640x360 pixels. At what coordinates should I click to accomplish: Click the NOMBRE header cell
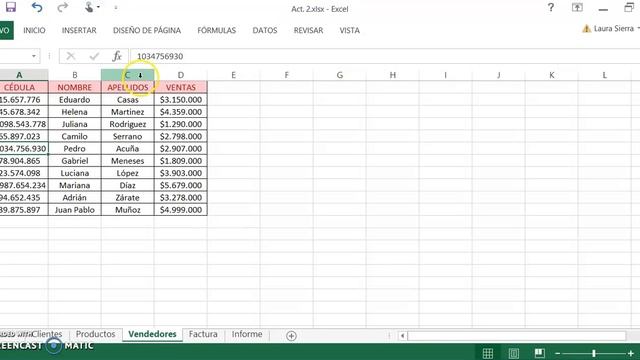point(75,87)
